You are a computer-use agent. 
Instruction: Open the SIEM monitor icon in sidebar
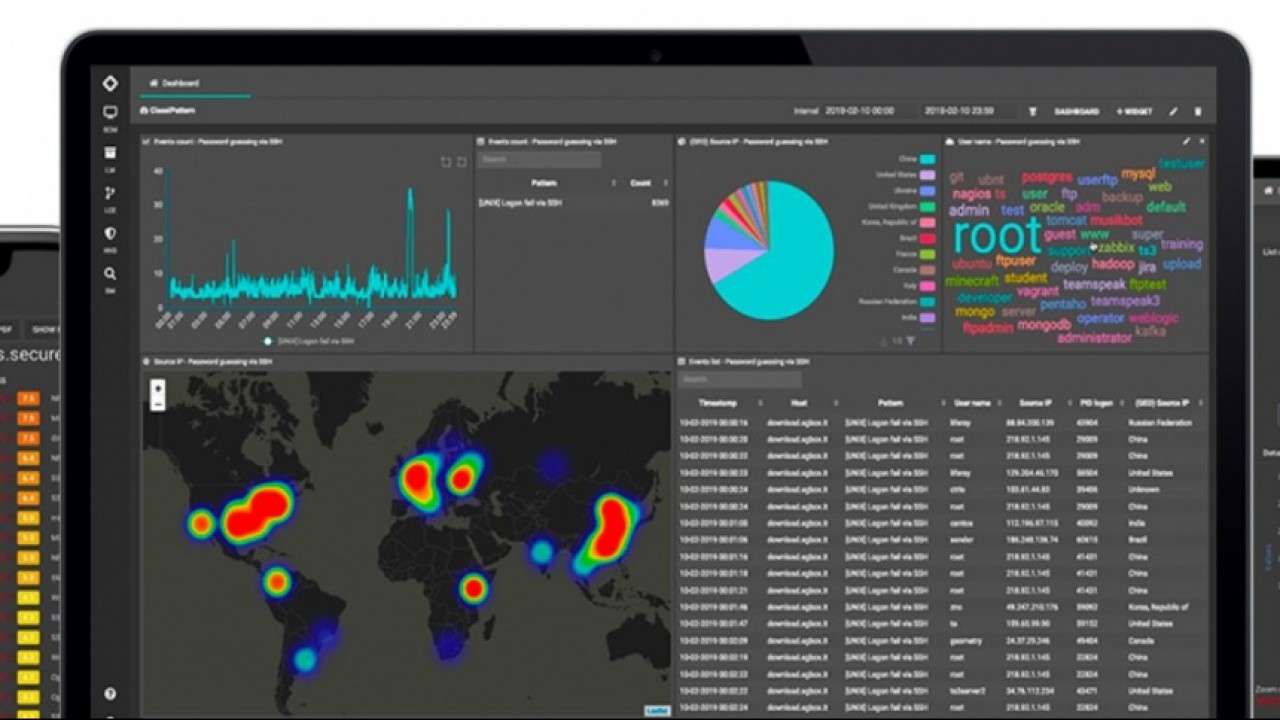pos(110,114)
